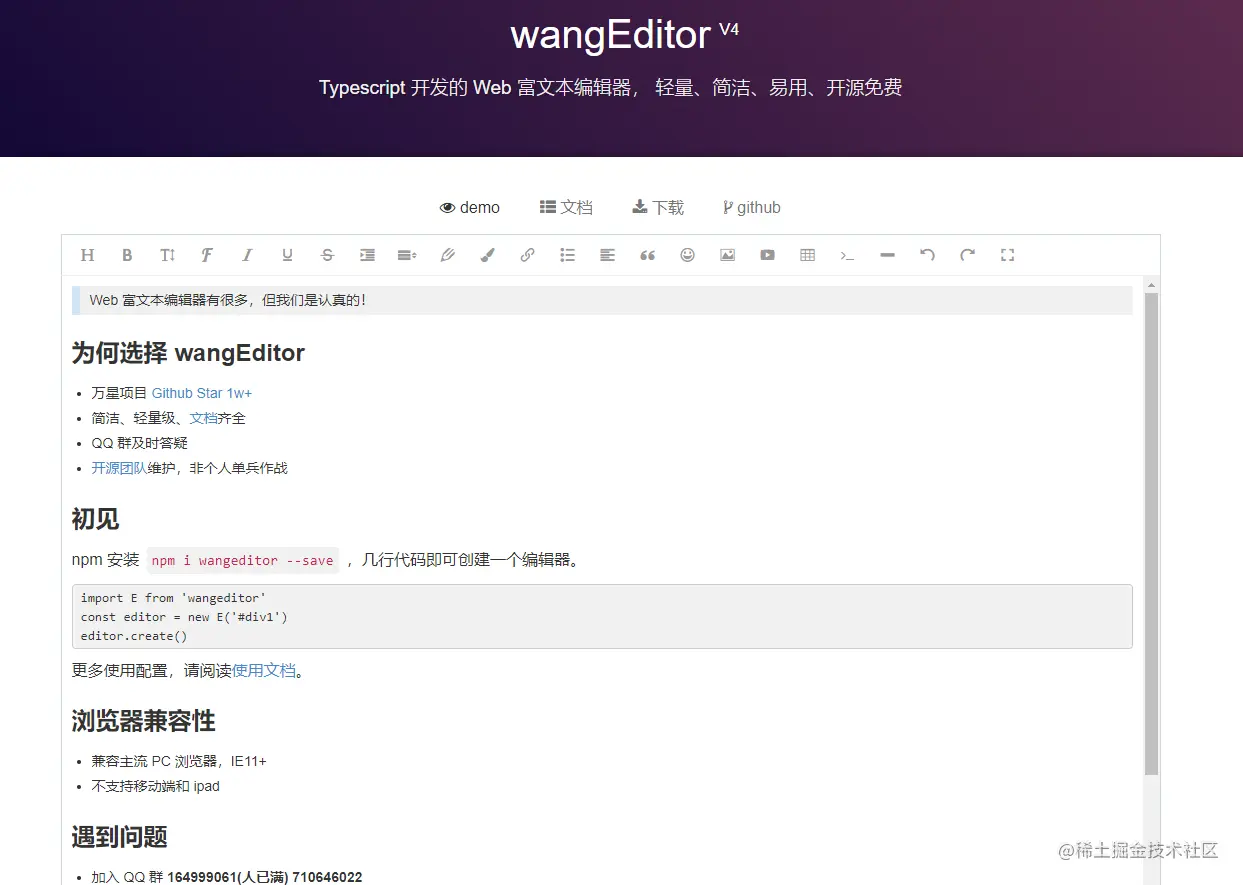Click the list item '不支持移动端和 ipad'
Image resolution: width=1243 pixels, height=885 pixels.
(155, 786)
